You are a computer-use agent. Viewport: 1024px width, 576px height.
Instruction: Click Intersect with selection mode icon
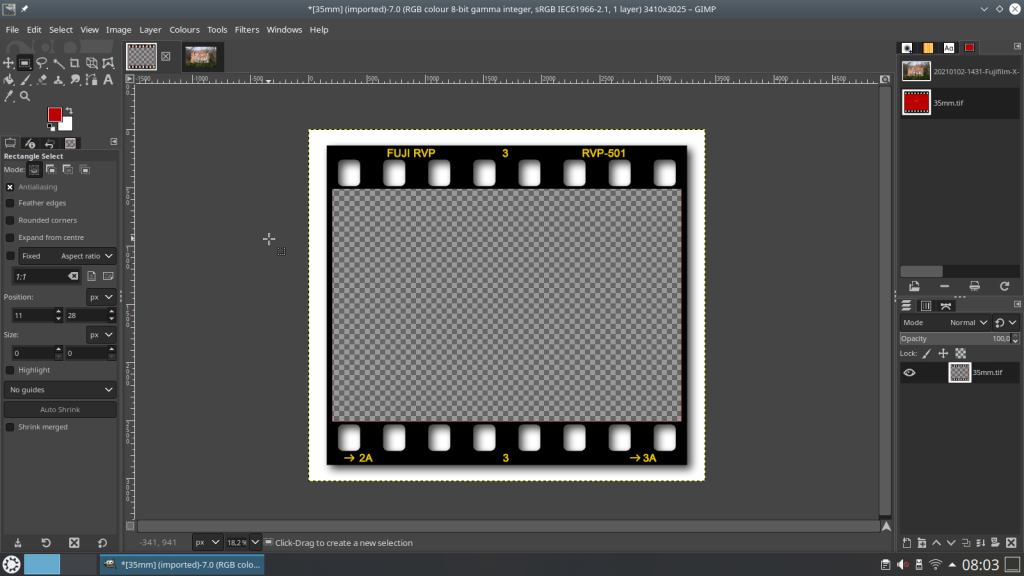84,169
